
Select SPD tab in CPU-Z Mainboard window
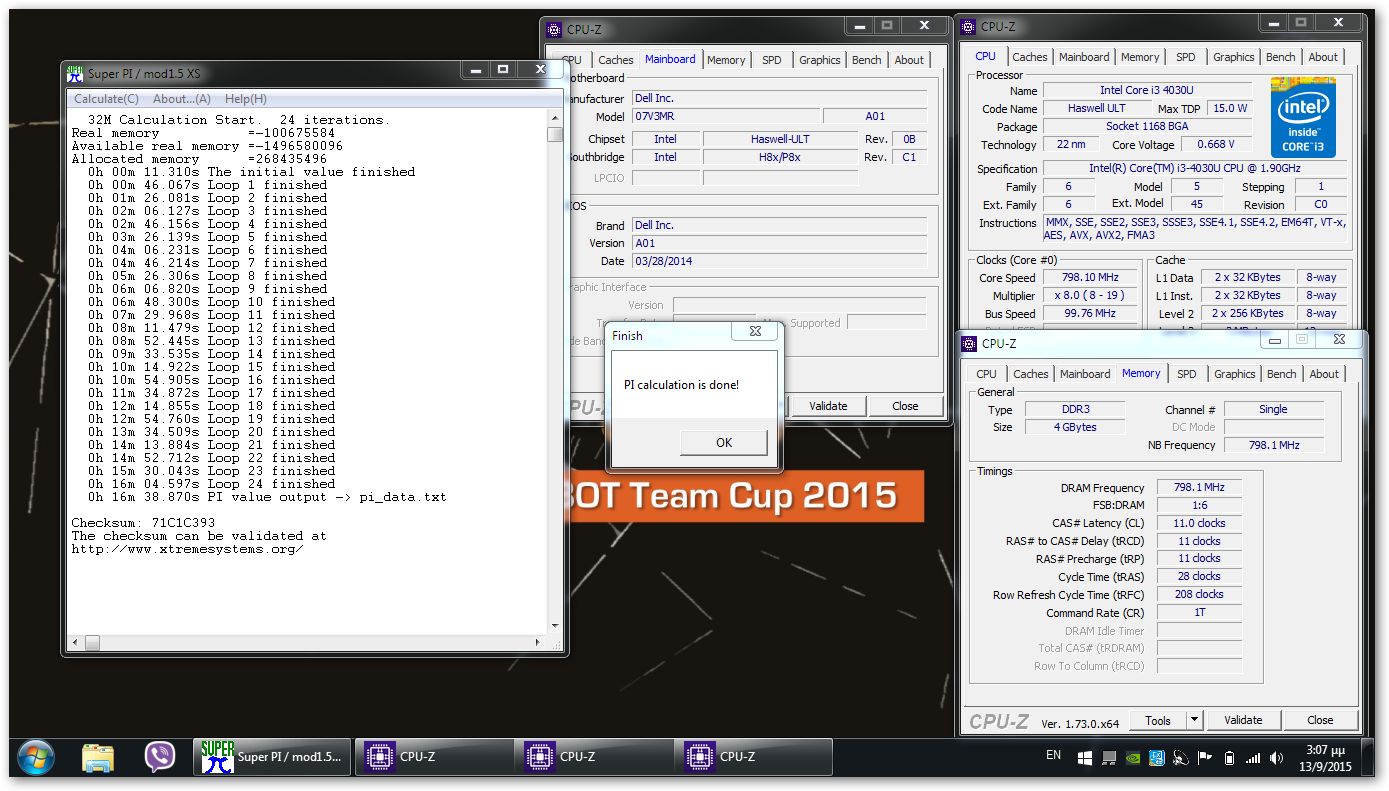point(772,60)
